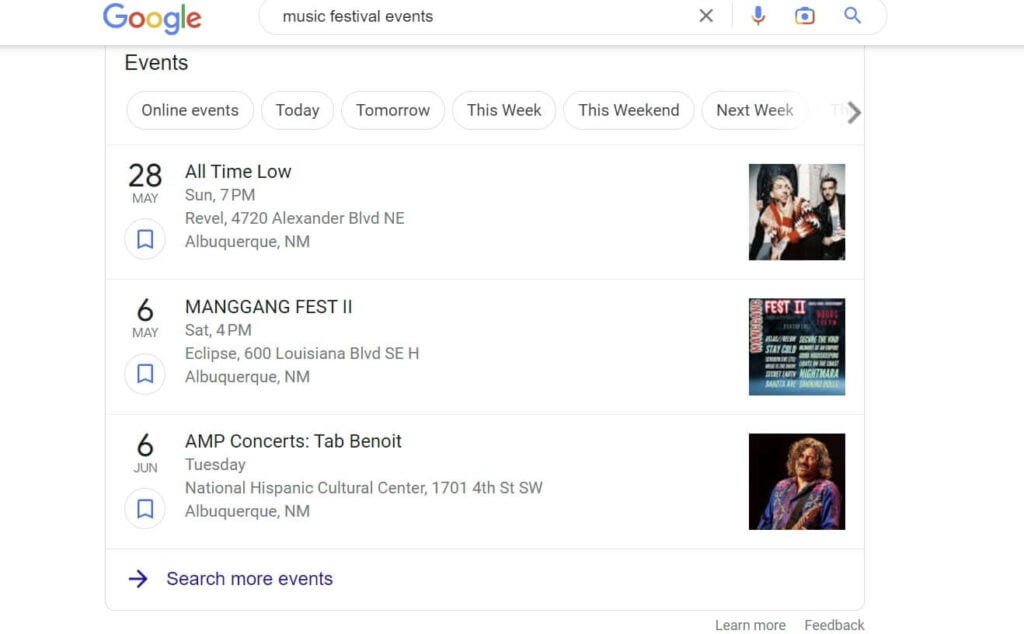
Task: Filter events by This Weekend chip
Action: tap(629, 110)
